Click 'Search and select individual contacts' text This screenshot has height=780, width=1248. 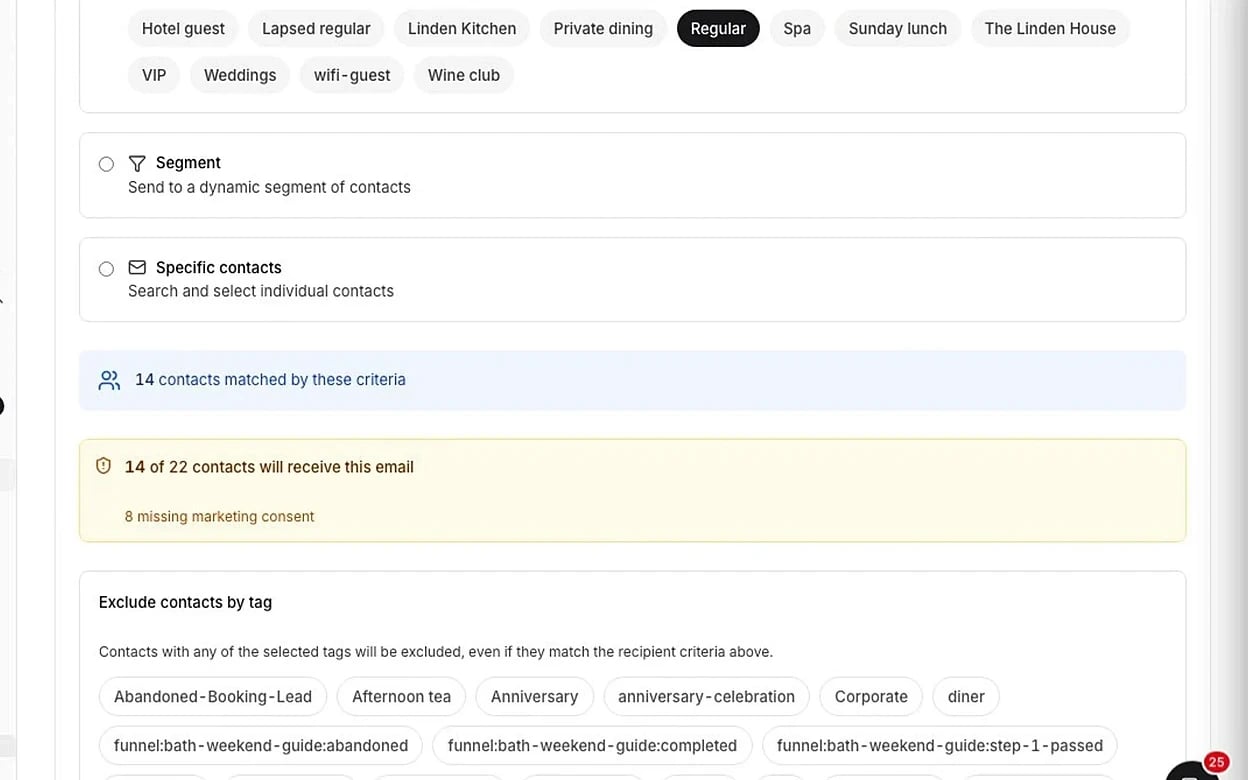click(261, 291)
